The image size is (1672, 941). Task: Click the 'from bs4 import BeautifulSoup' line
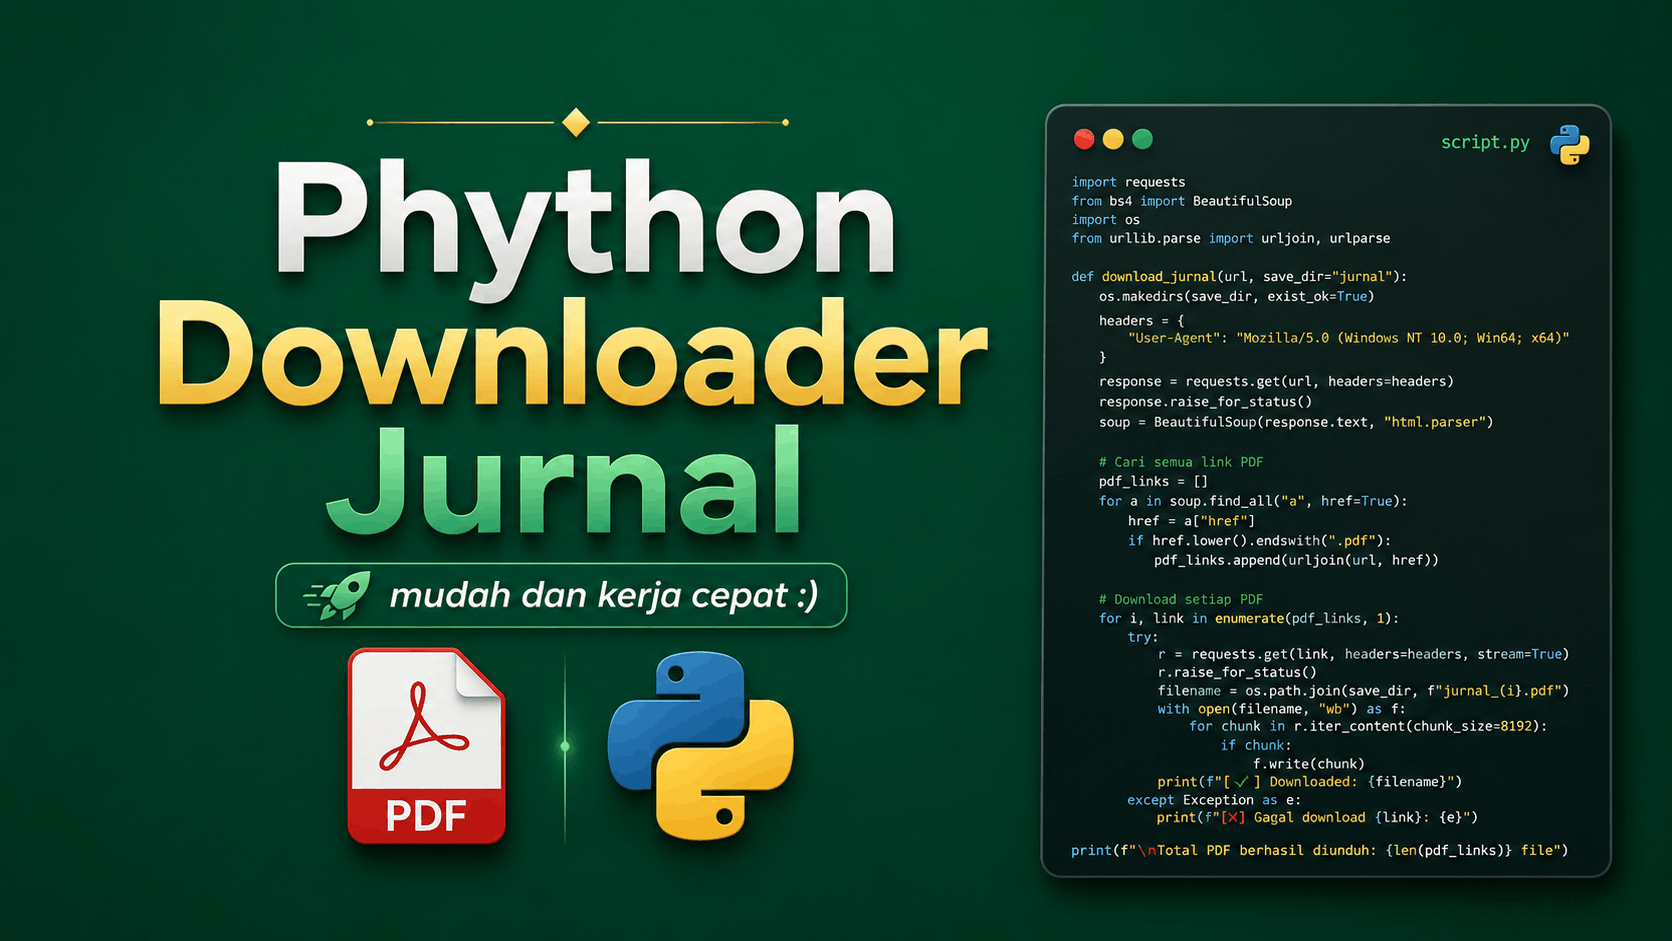[x=1182, y=201]
